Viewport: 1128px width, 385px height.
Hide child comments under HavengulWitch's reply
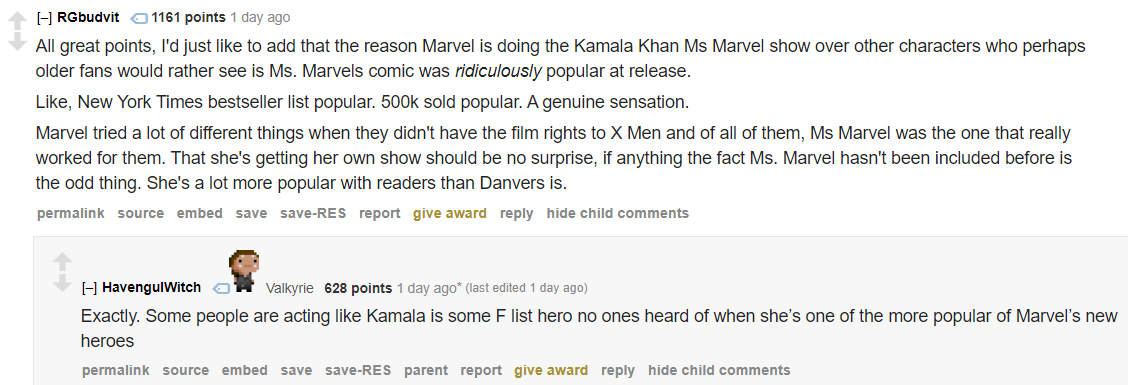pos(719,370)
